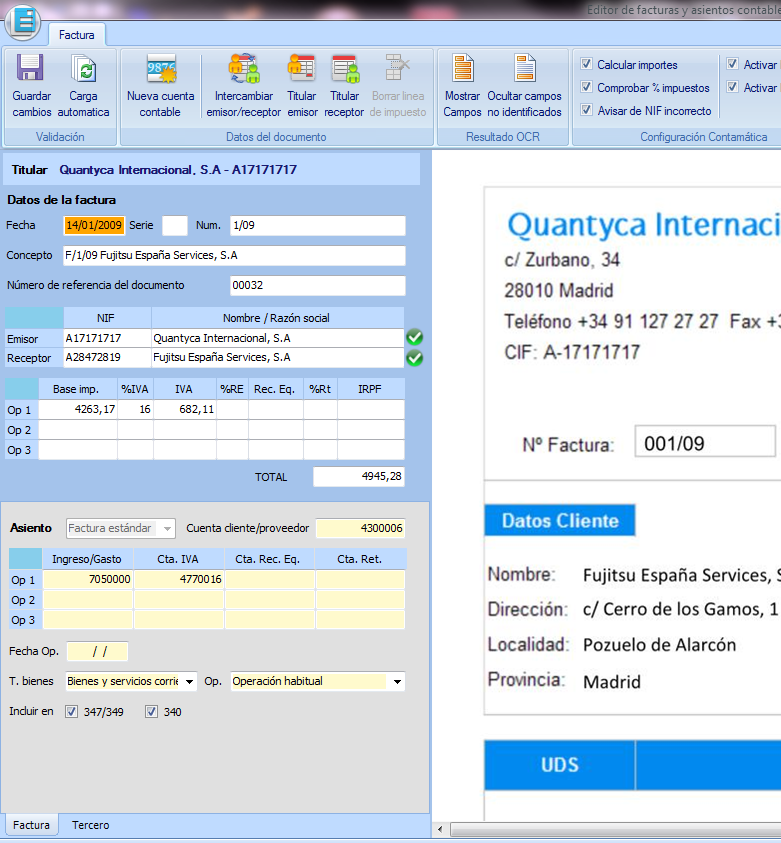Click the Concepto input field
This screenshot has height=843, width=781.
pos(234,255)
